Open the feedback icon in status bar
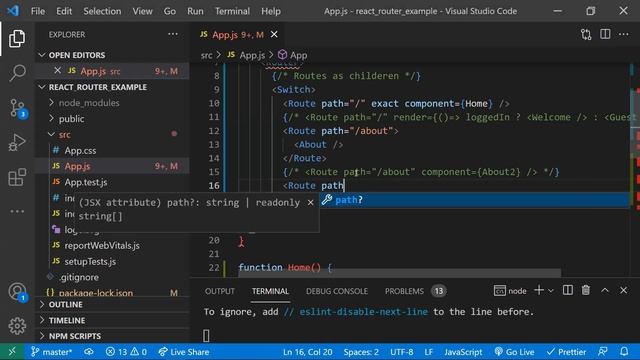This screenshot has height=360, width=640. point(602,351)
